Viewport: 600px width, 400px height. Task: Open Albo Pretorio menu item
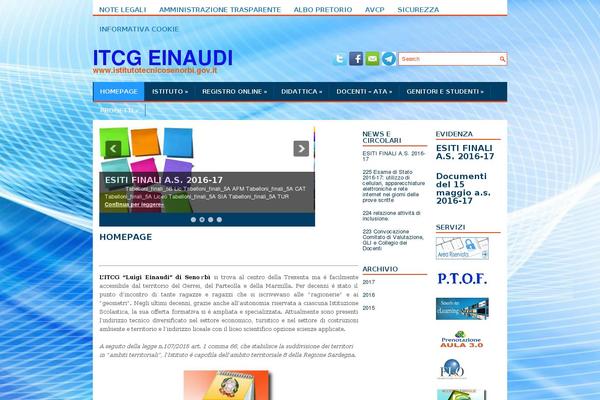point(323,10)
